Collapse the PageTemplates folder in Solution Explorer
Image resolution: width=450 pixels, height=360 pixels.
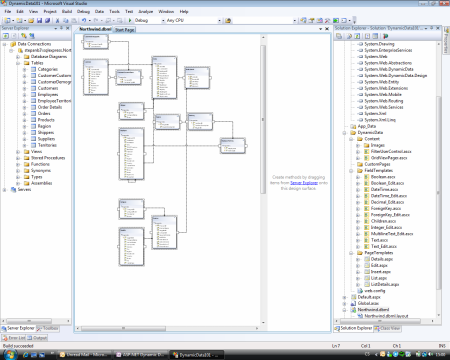351,253
